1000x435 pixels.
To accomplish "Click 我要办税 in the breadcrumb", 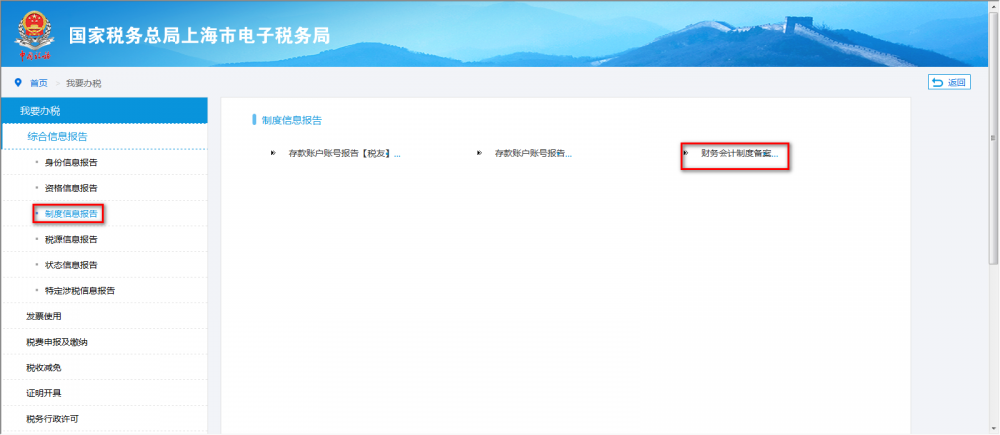I will coord(84,83).
